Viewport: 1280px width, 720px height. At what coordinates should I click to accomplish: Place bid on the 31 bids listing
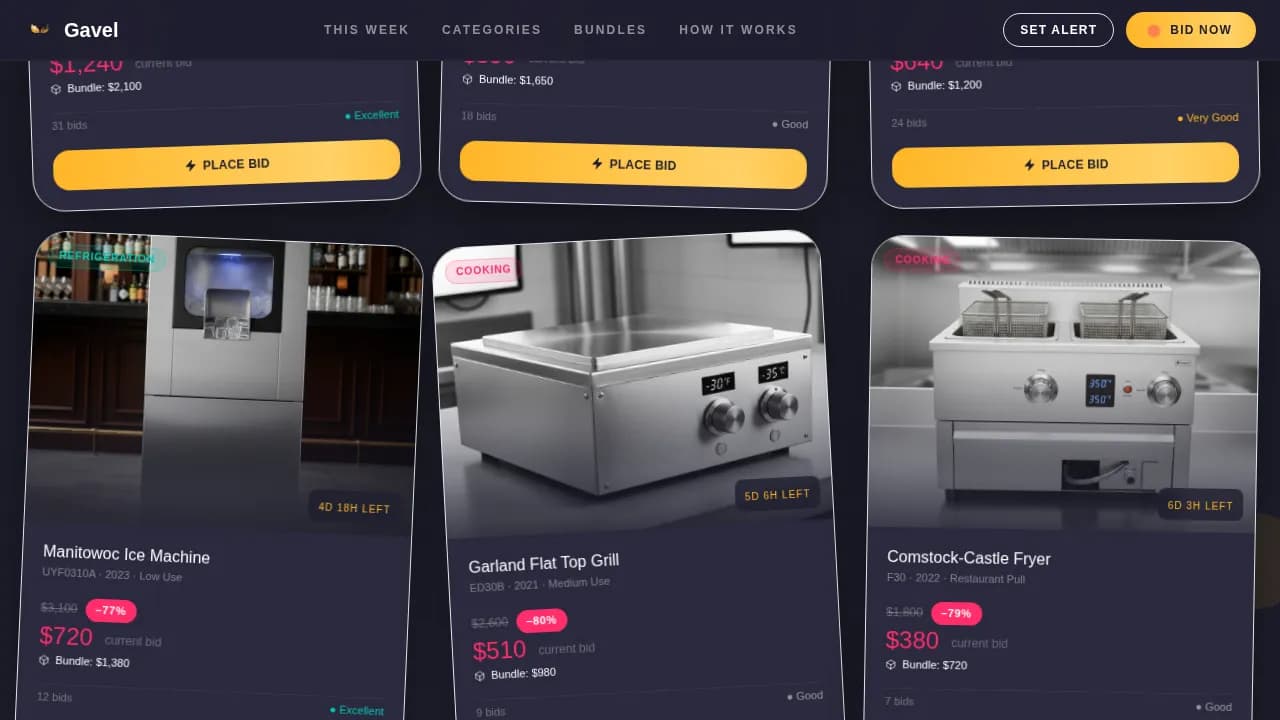227,165
